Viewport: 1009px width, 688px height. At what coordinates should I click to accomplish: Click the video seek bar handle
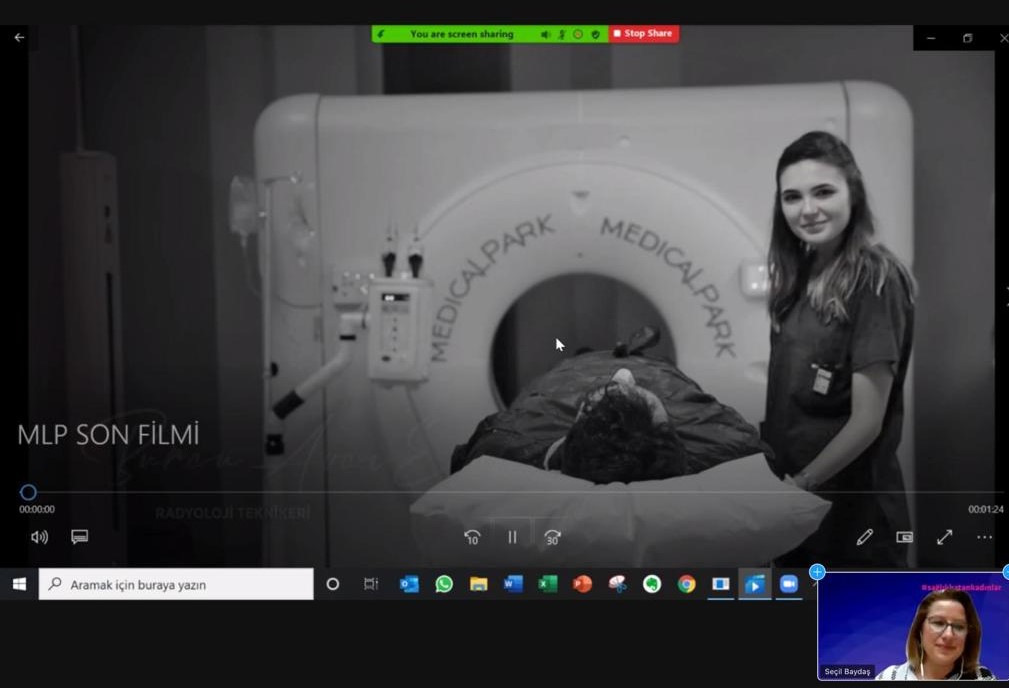click(29, 492)
